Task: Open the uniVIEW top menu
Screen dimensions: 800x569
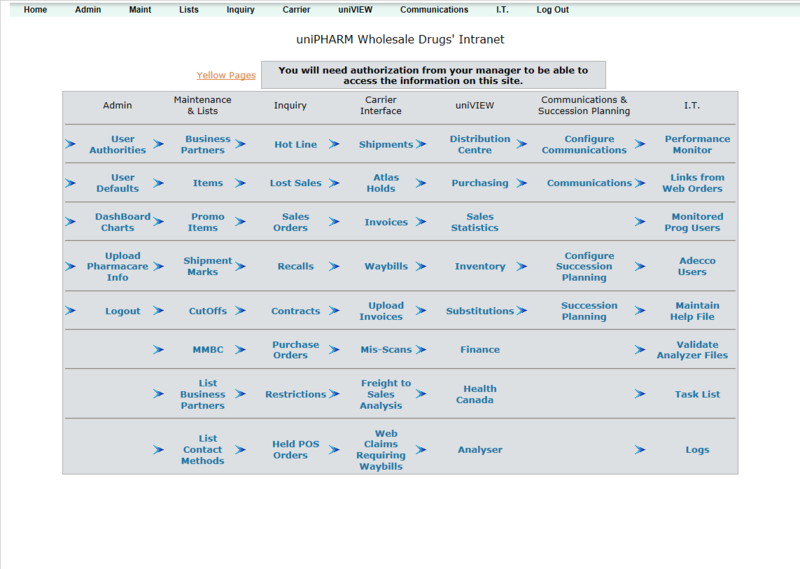Action: 355,10
